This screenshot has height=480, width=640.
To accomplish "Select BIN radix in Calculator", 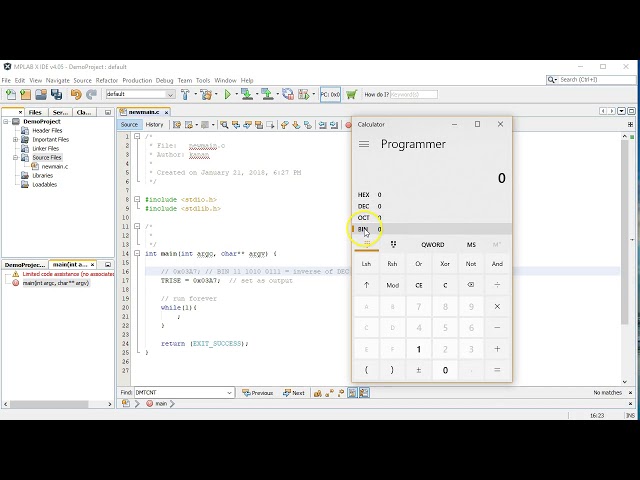I will 432,229.
